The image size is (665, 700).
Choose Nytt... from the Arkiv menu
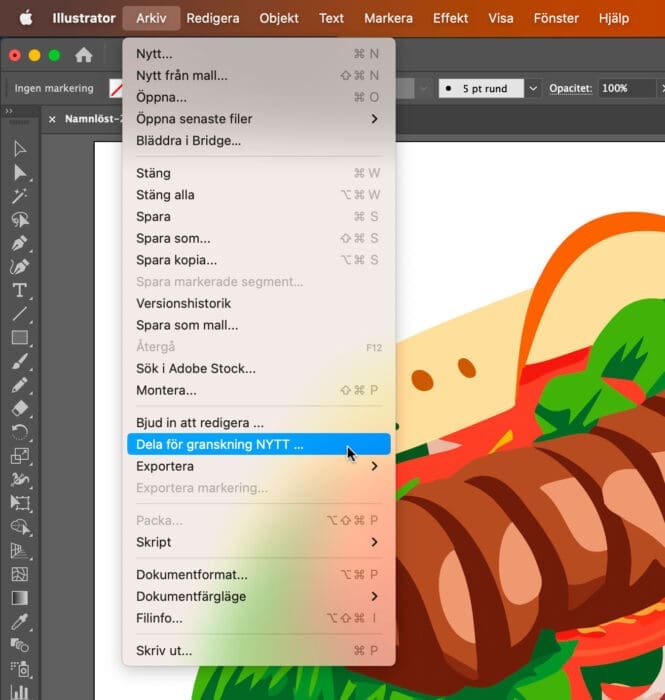[x=259, y=54]
